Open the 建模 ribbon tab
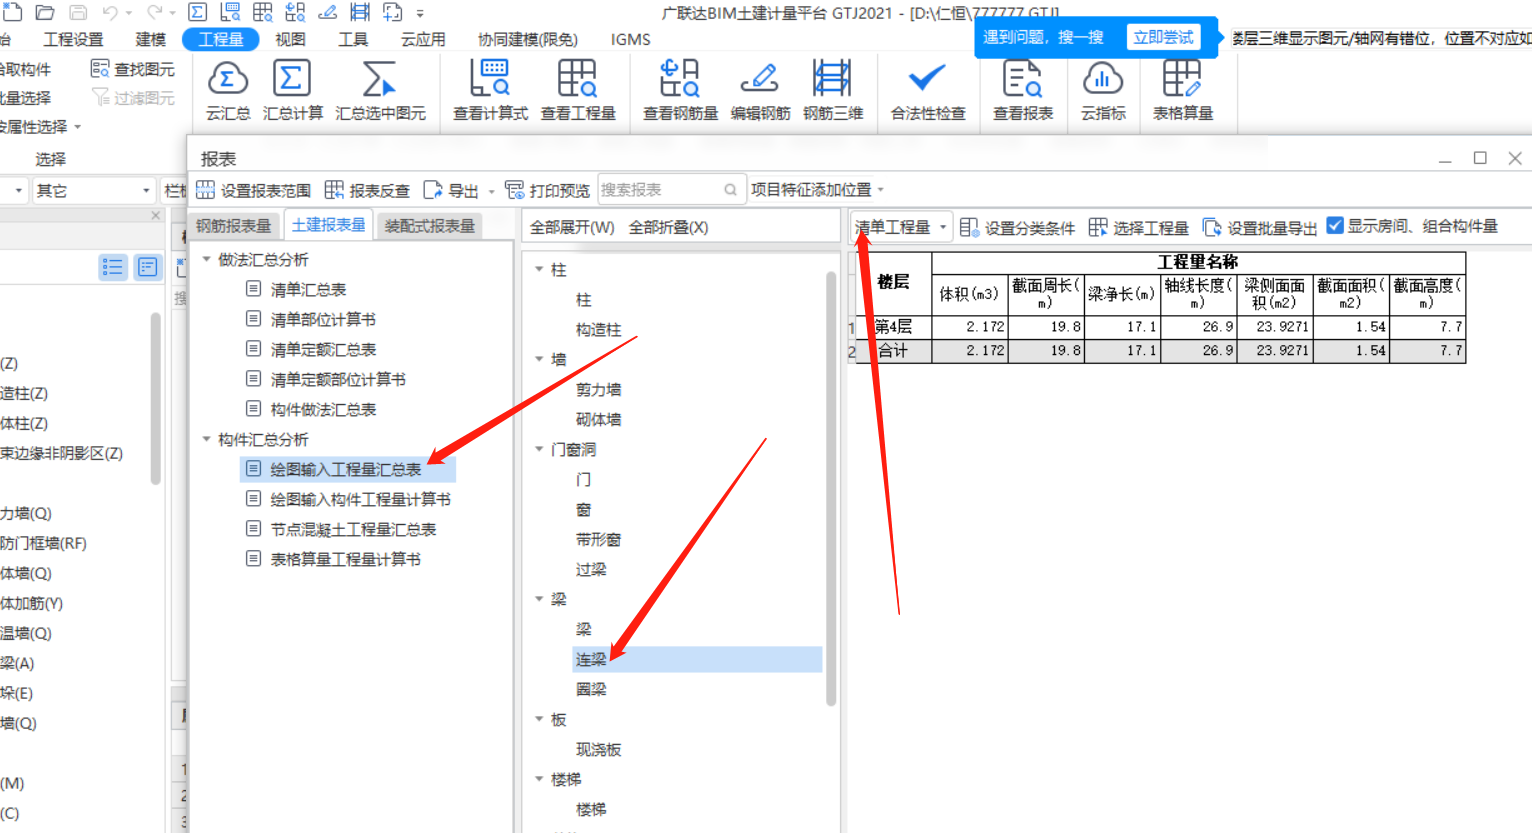1532x833 pixels. 151,39
